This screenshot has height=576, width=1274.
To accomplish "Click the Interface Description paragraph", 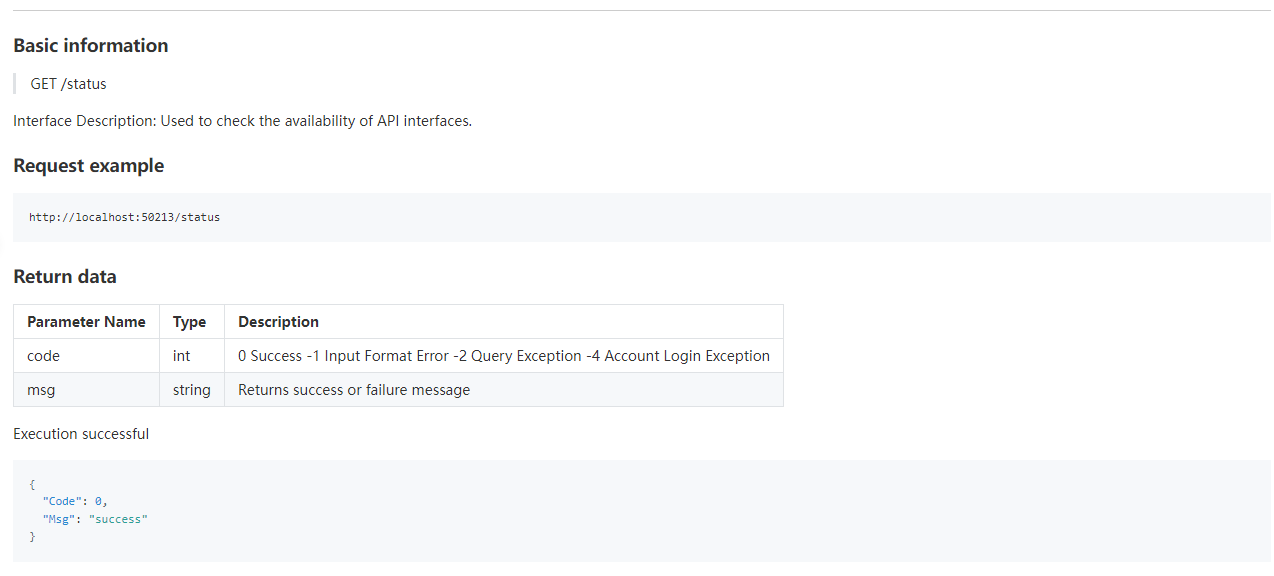I will 242,121.
